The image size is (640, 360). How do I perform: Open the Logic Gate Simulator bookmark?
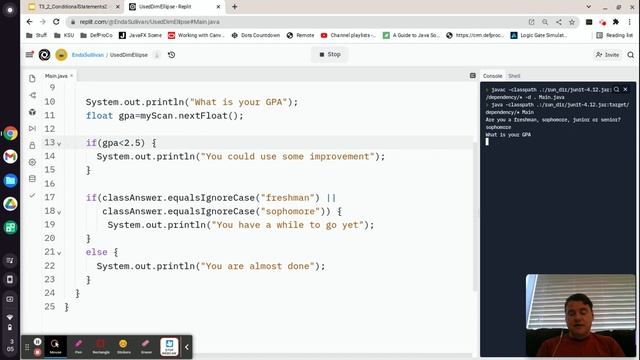[539, 36]
